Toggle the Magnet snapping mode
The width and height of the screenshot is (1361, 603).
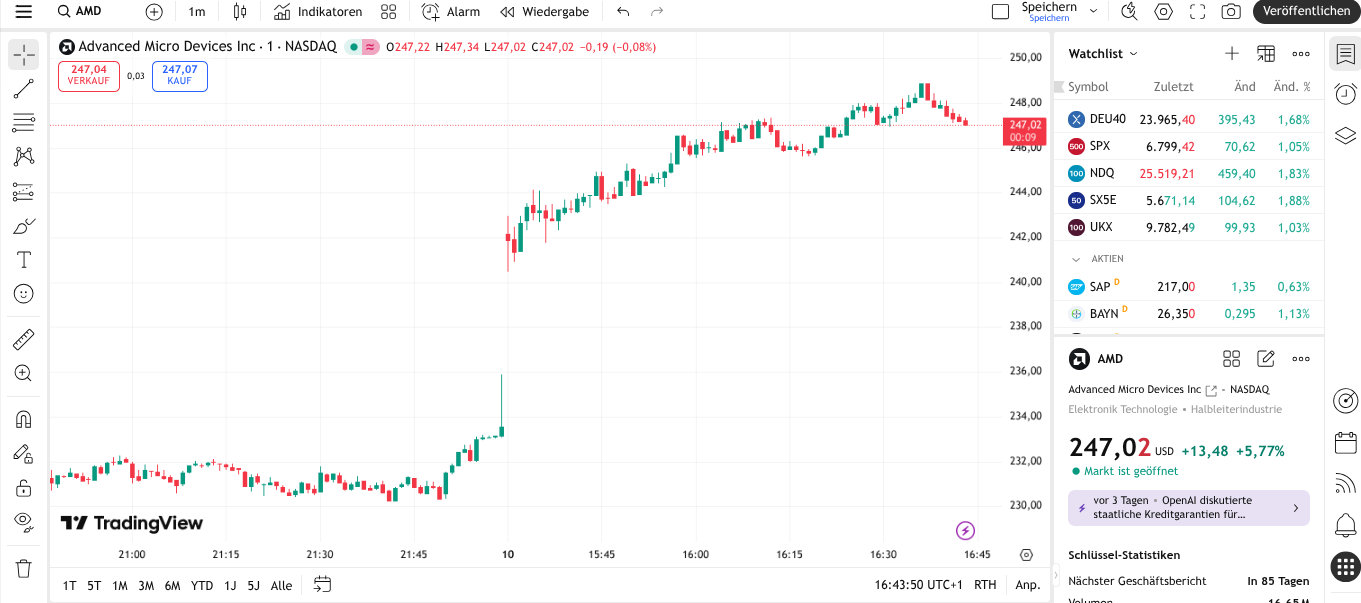coord(22,419)
